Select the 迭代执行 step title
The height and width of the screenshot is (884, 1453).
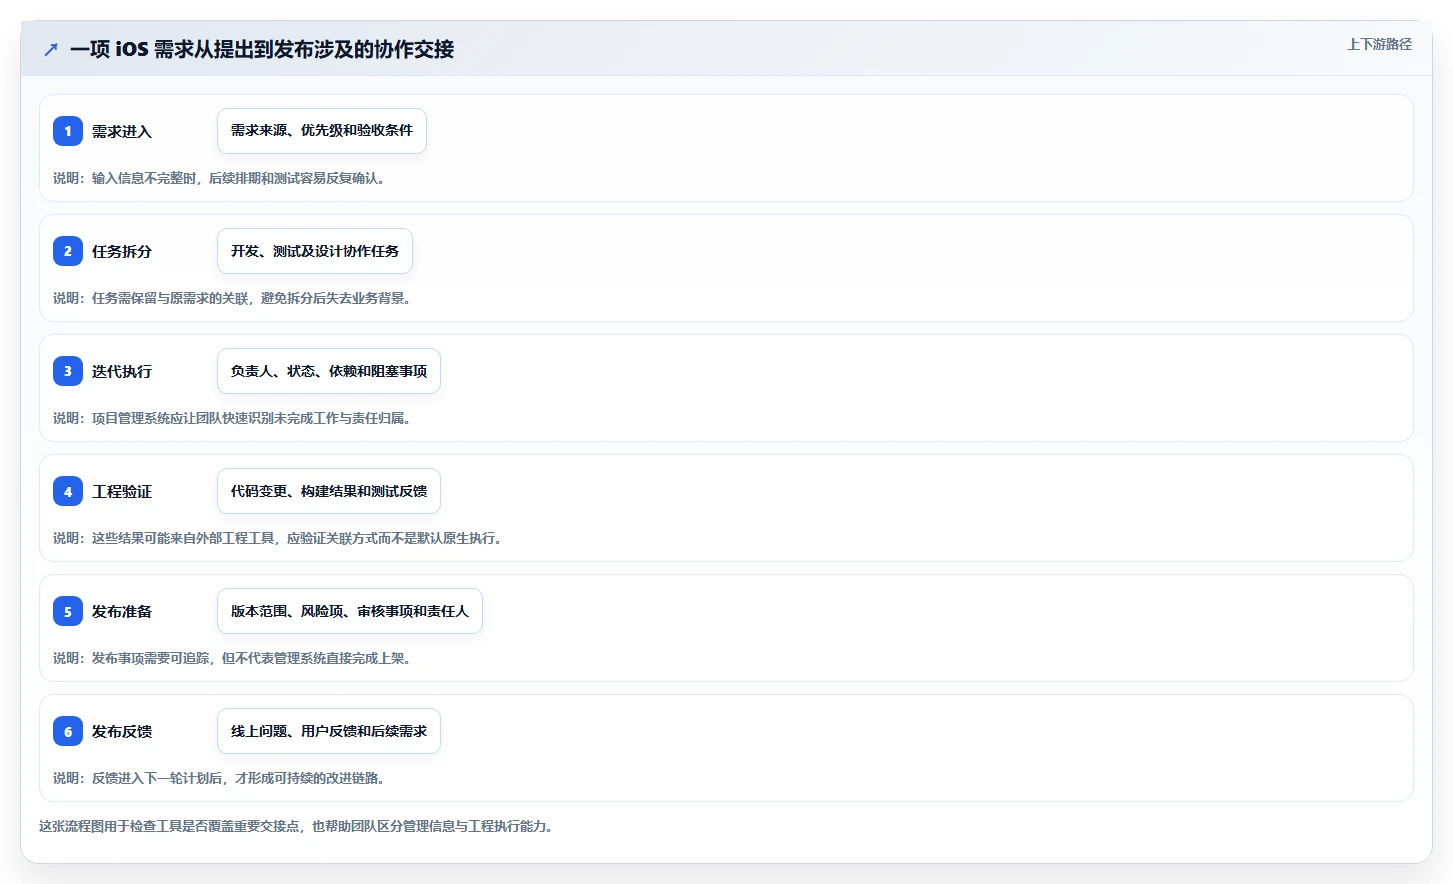pos(122,371)
